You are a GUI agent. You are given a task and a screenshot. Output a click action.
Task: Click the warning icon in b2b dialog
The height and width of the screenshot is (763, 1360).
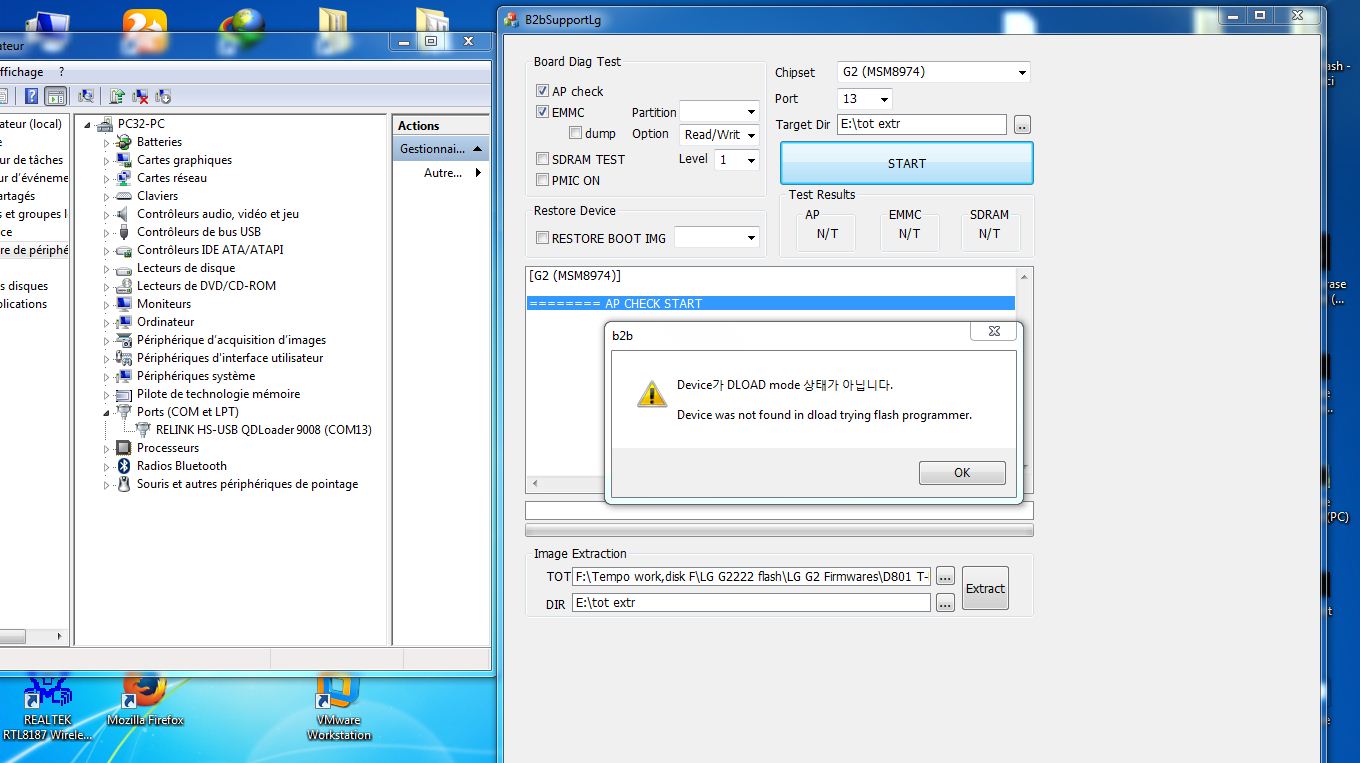click(652, 394)
